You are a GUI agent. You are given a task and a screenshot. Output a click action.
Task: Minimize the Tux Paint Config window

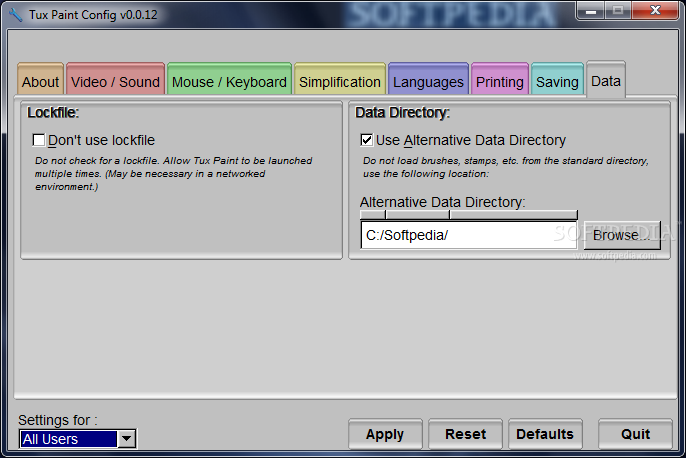point(591,10)
